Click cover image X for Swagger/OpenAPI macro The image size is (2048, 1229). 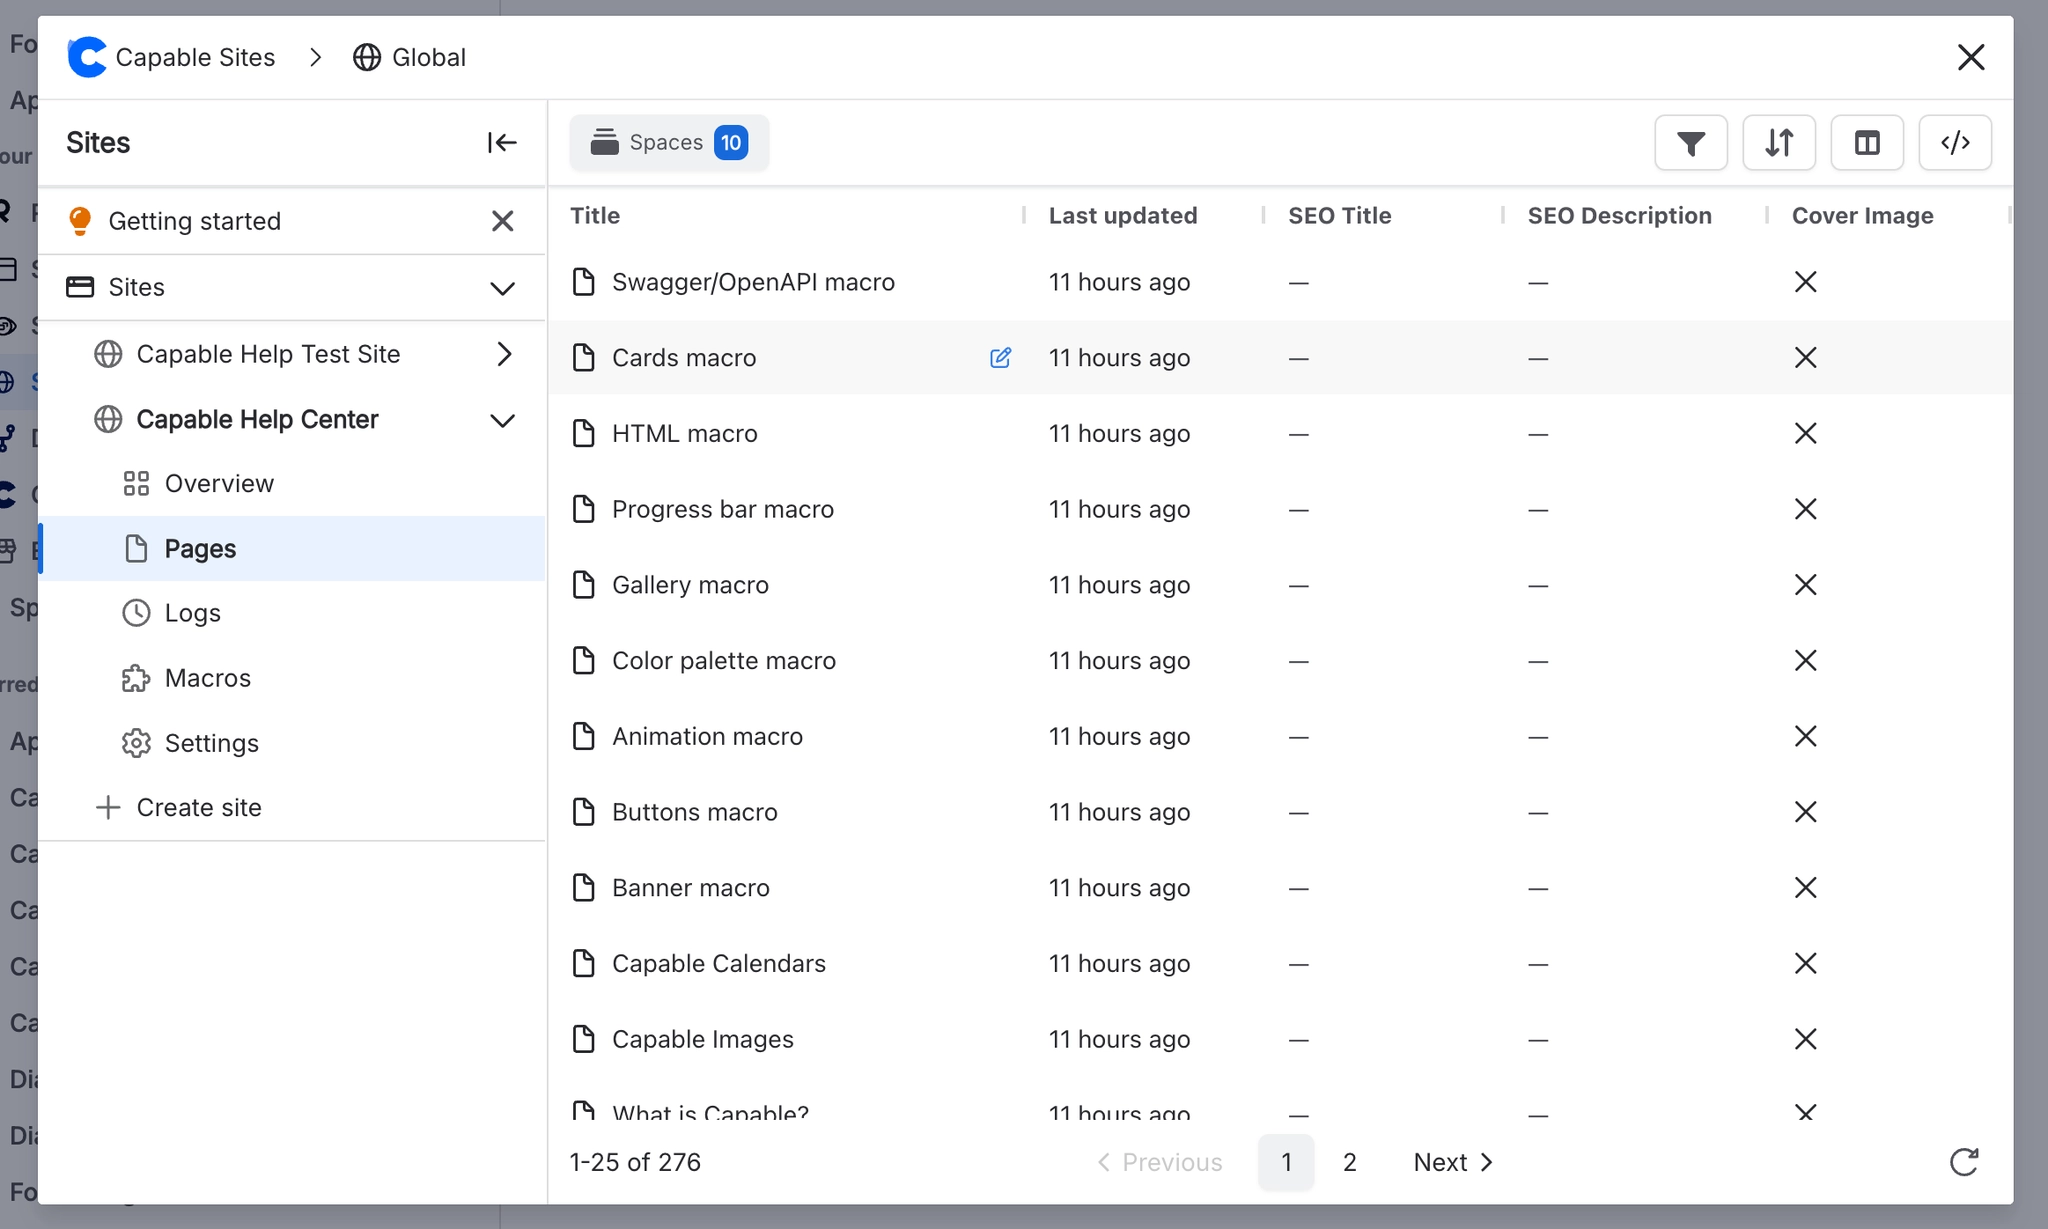(1805, 282)
